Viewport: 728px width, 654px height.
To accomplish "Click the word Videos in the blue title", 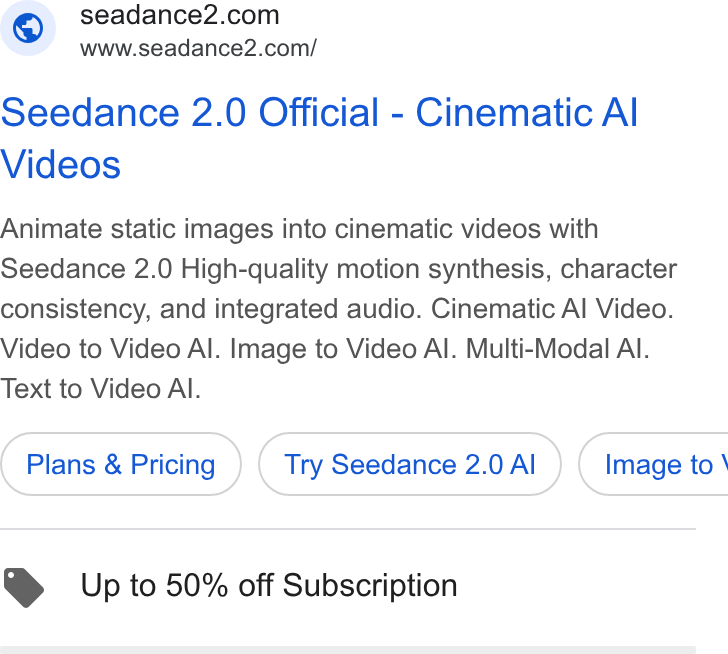I will coord(60,165).
